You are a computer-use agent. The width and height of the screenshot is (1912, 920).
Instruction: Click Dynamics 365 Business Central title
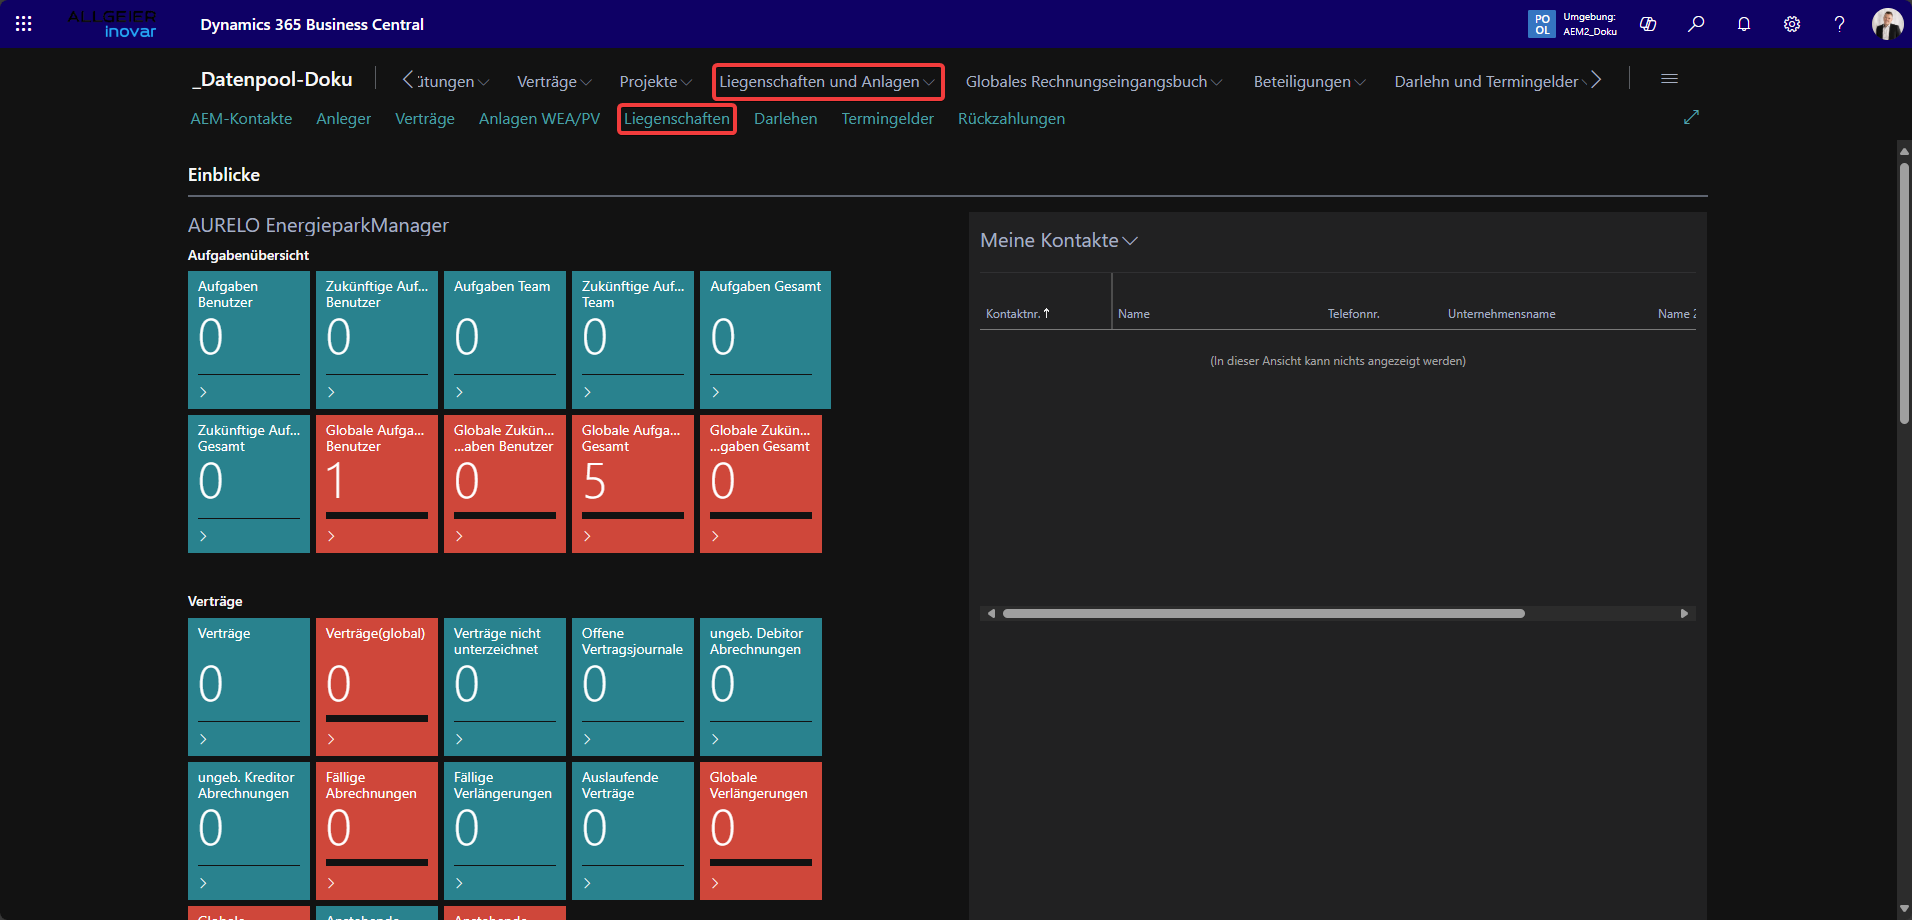[x=312, y=24]
